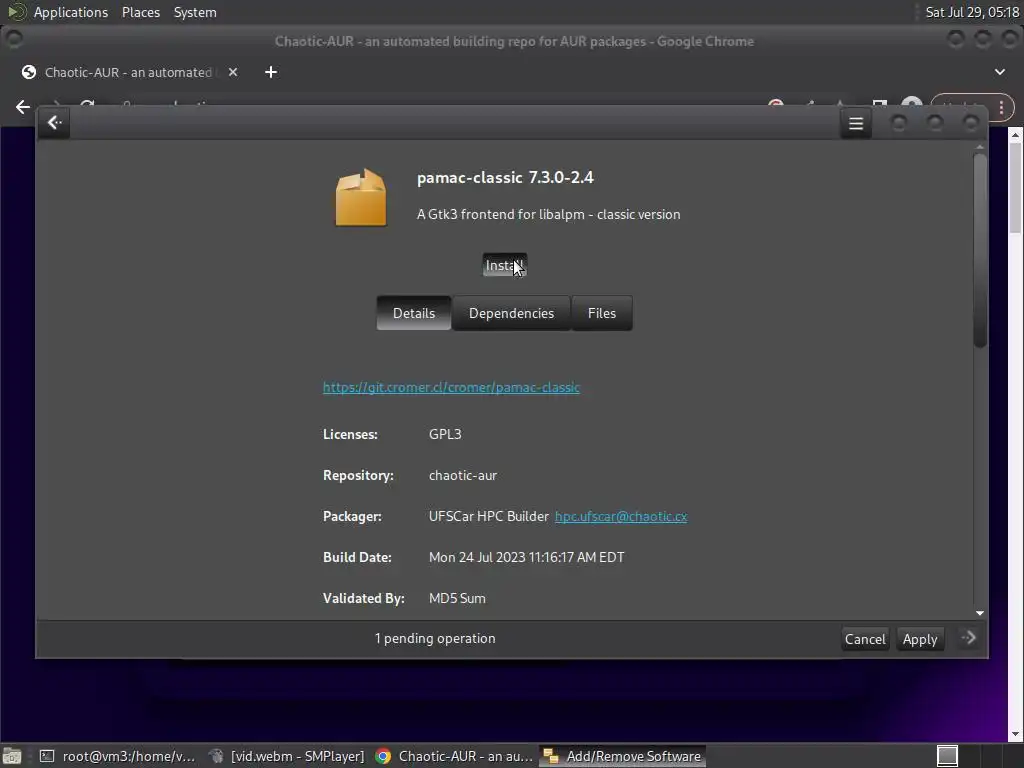Click the Chrome page scrollbar
This screenshot has width=1024, height=768.
[1015, 189]
